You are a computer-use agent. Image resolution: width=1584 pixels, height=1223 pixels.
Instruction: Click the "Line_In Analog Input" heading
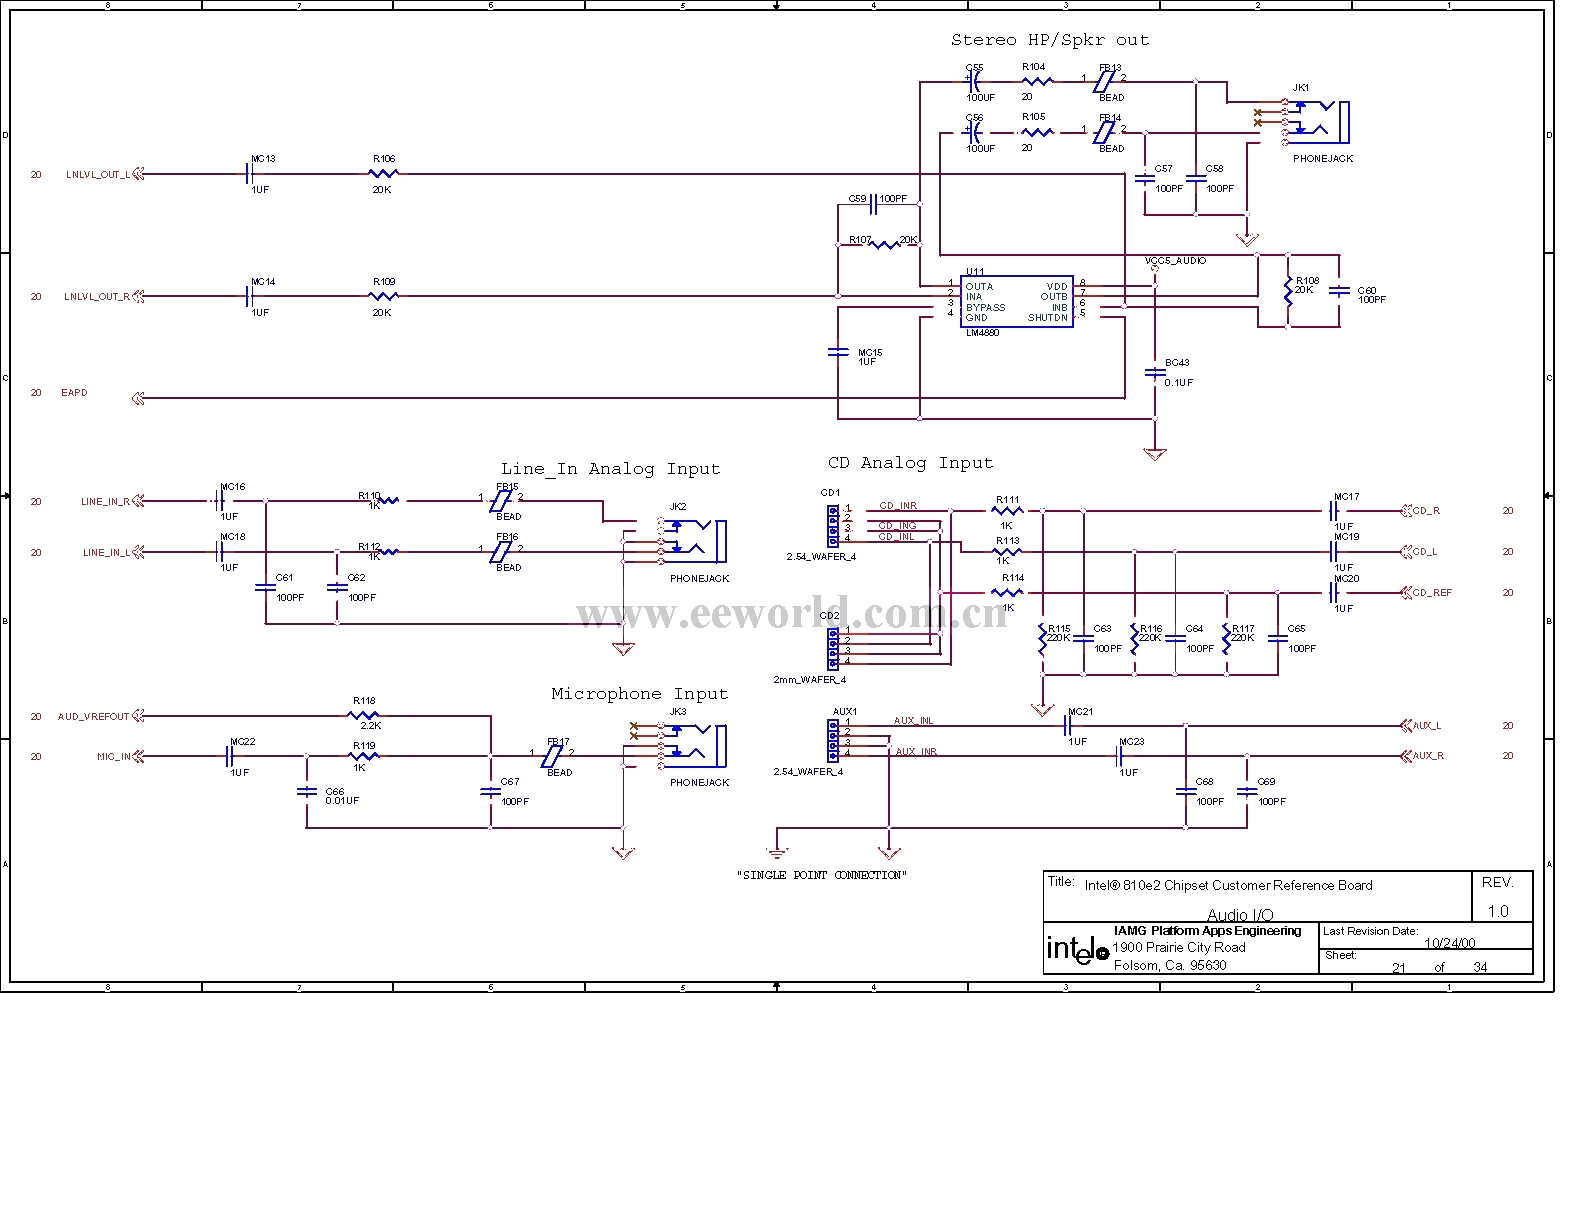pos(610,469)
